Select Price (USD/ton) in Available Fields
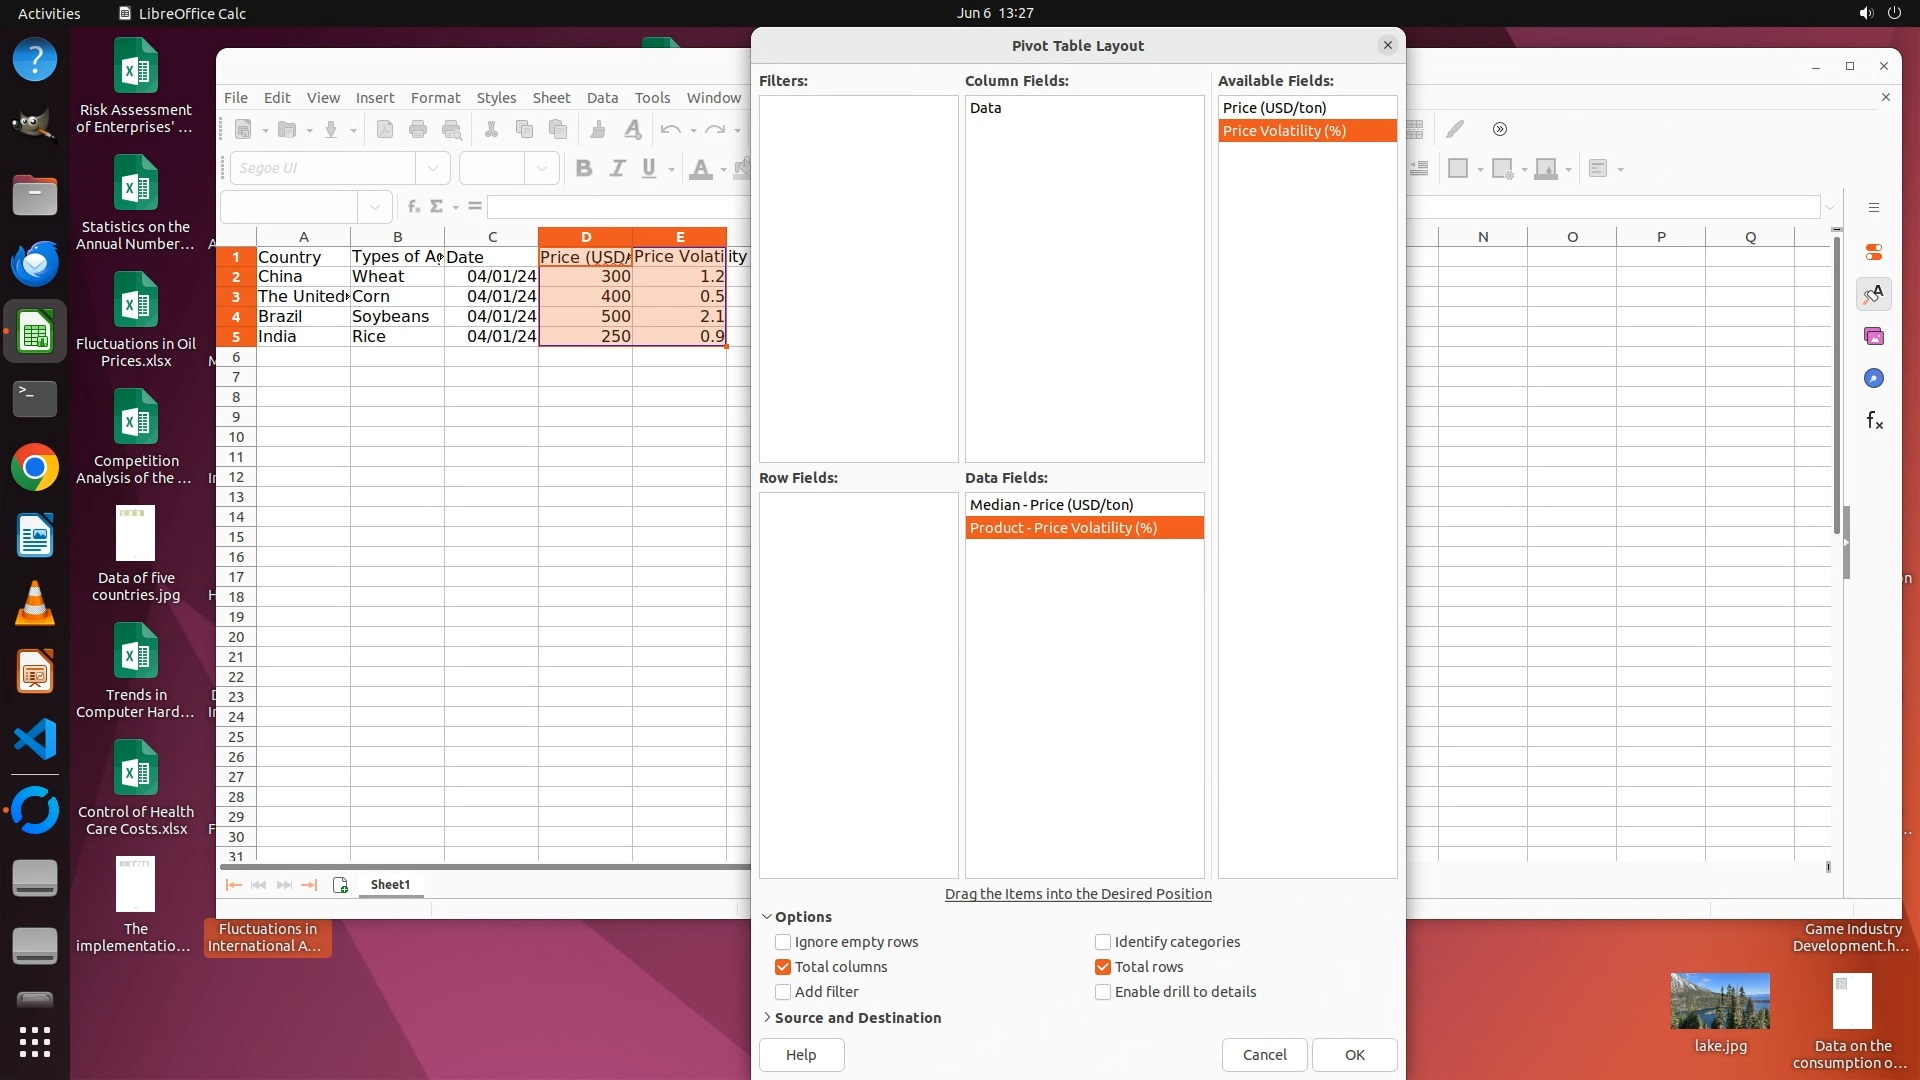The height and width of the screenshot is (1080, 1920). 1275,108
